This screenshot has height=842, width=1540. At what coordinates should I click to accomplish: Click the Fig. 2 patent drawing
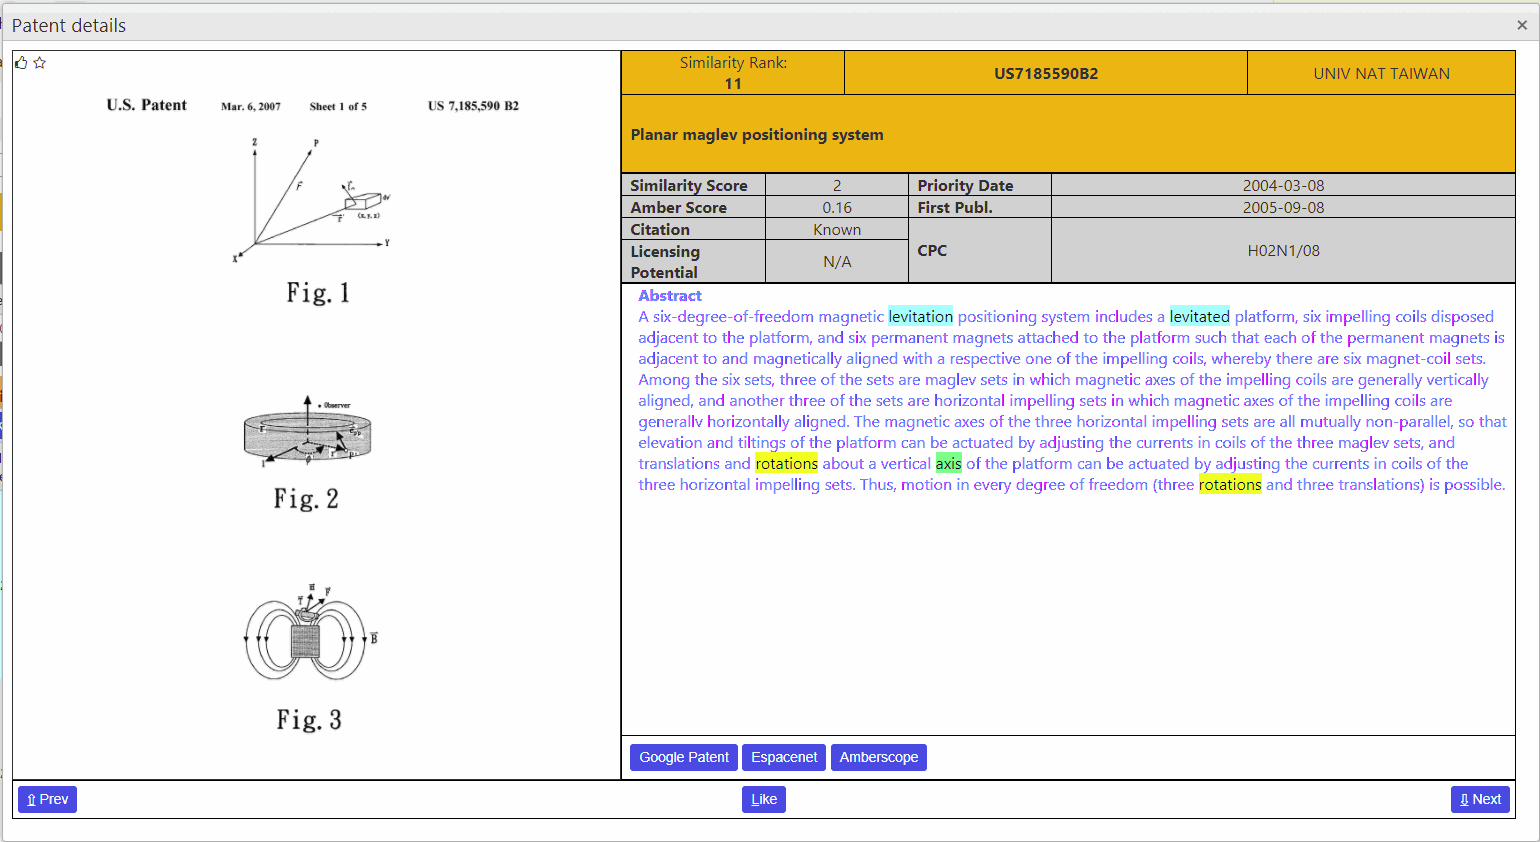tap(307, 432)
